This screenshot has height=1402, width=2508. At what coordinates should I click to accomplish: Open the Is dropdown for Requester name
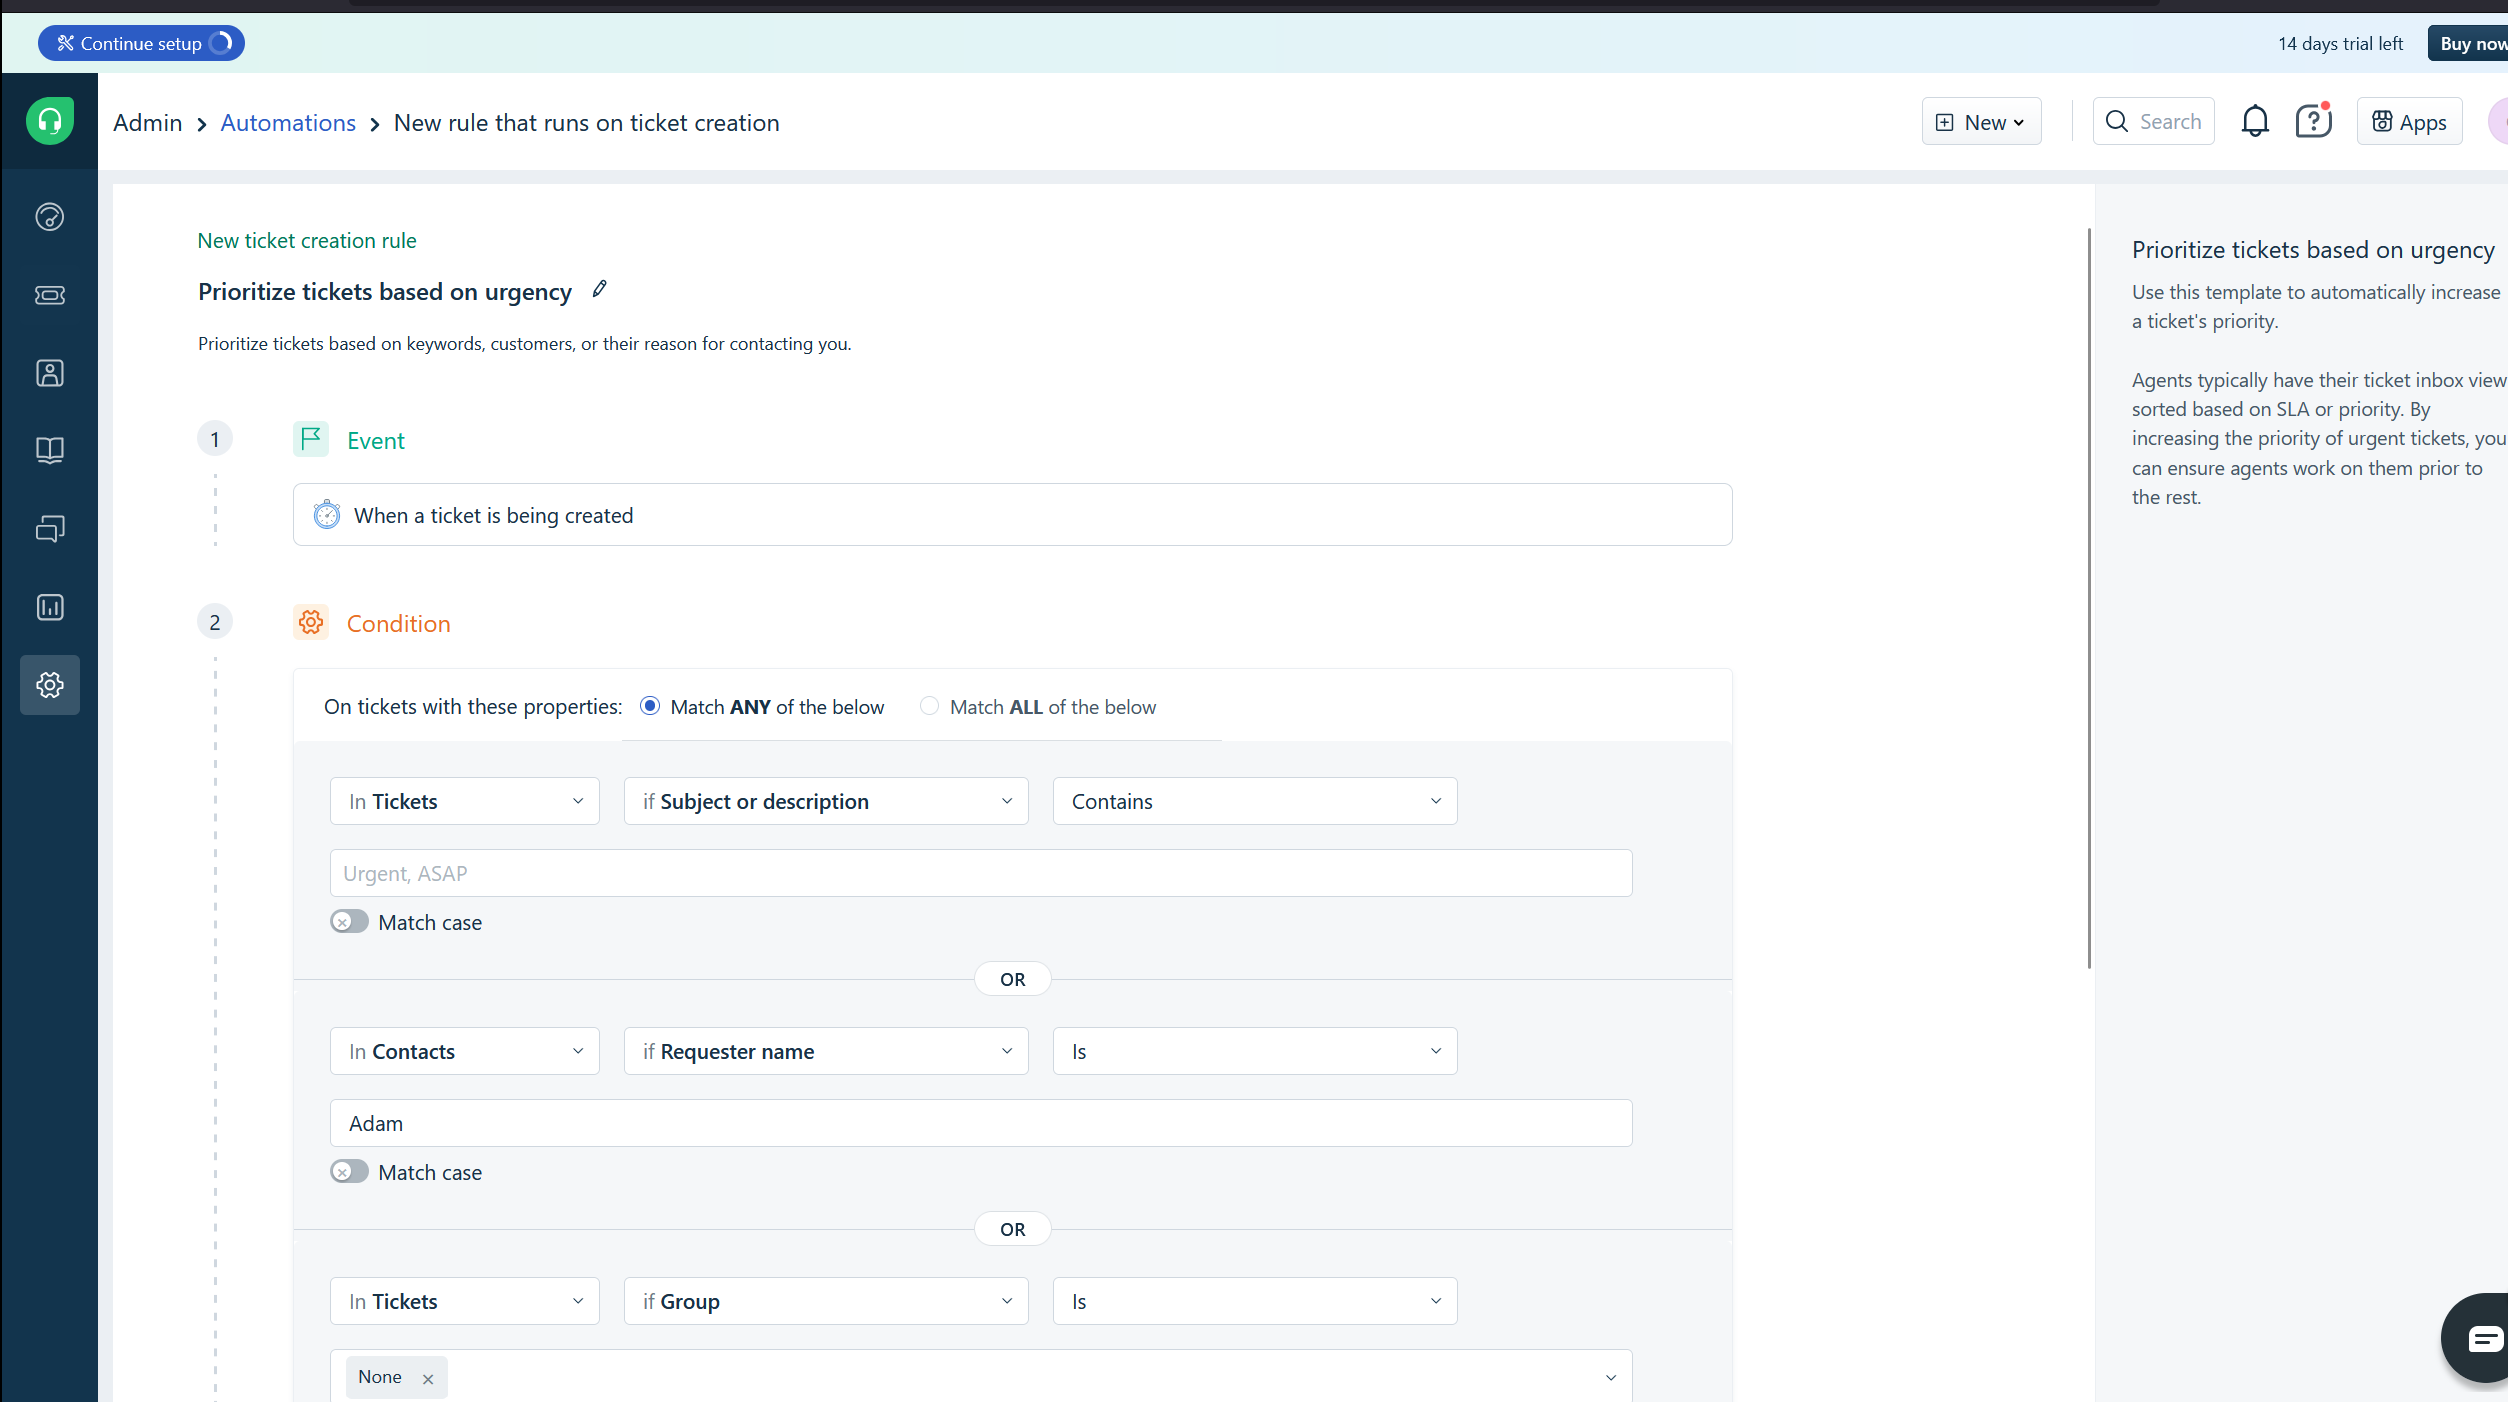pyautogui.click(x=1255, y=1051)
